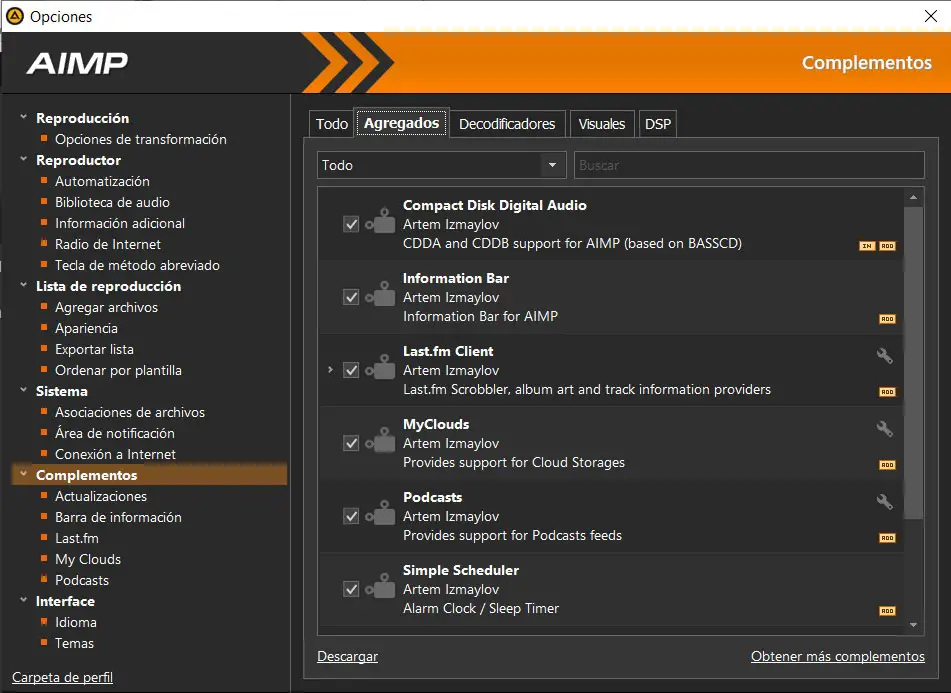The image size is (951, 693).
Task: Click the Descargar link
Action: (x=347, y=657)
